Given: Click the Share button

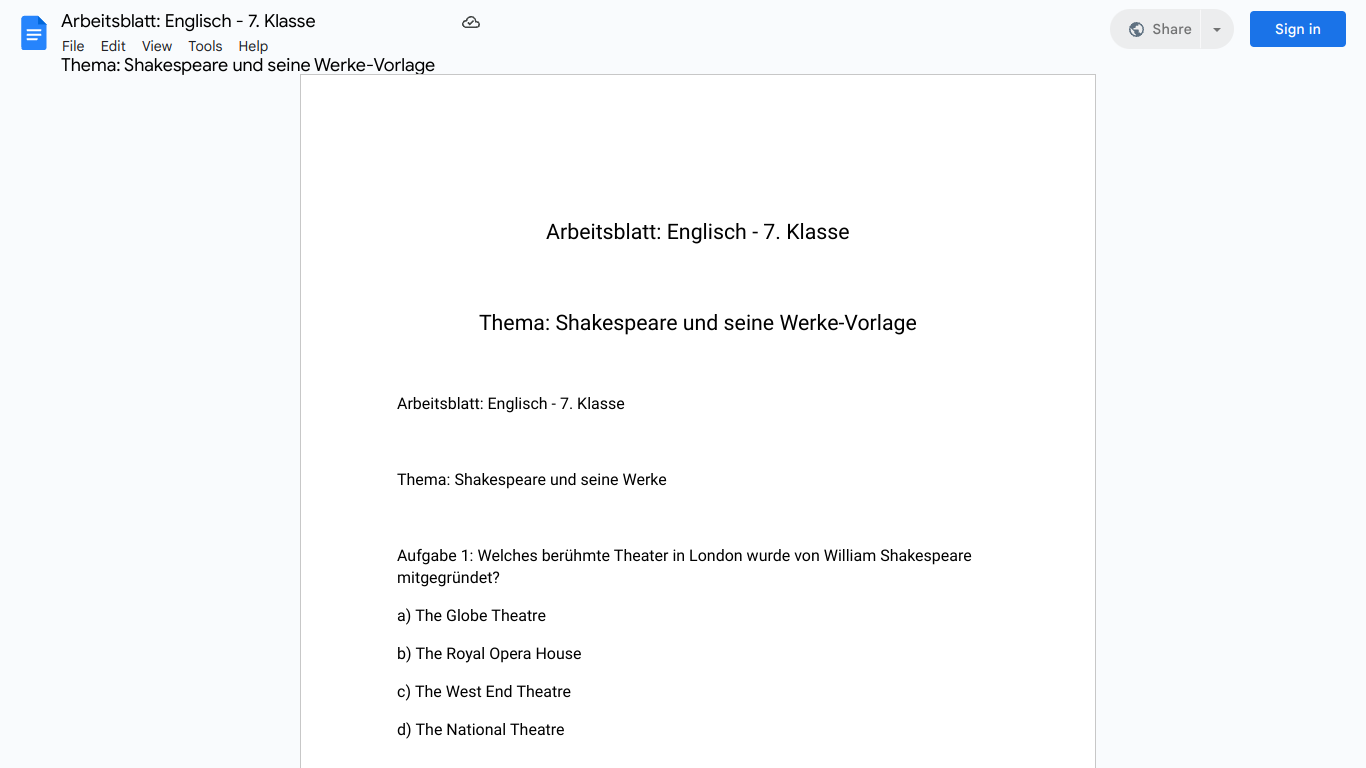Looking at the screenshot, I should pyautogui.click(x=1156, y=29).
